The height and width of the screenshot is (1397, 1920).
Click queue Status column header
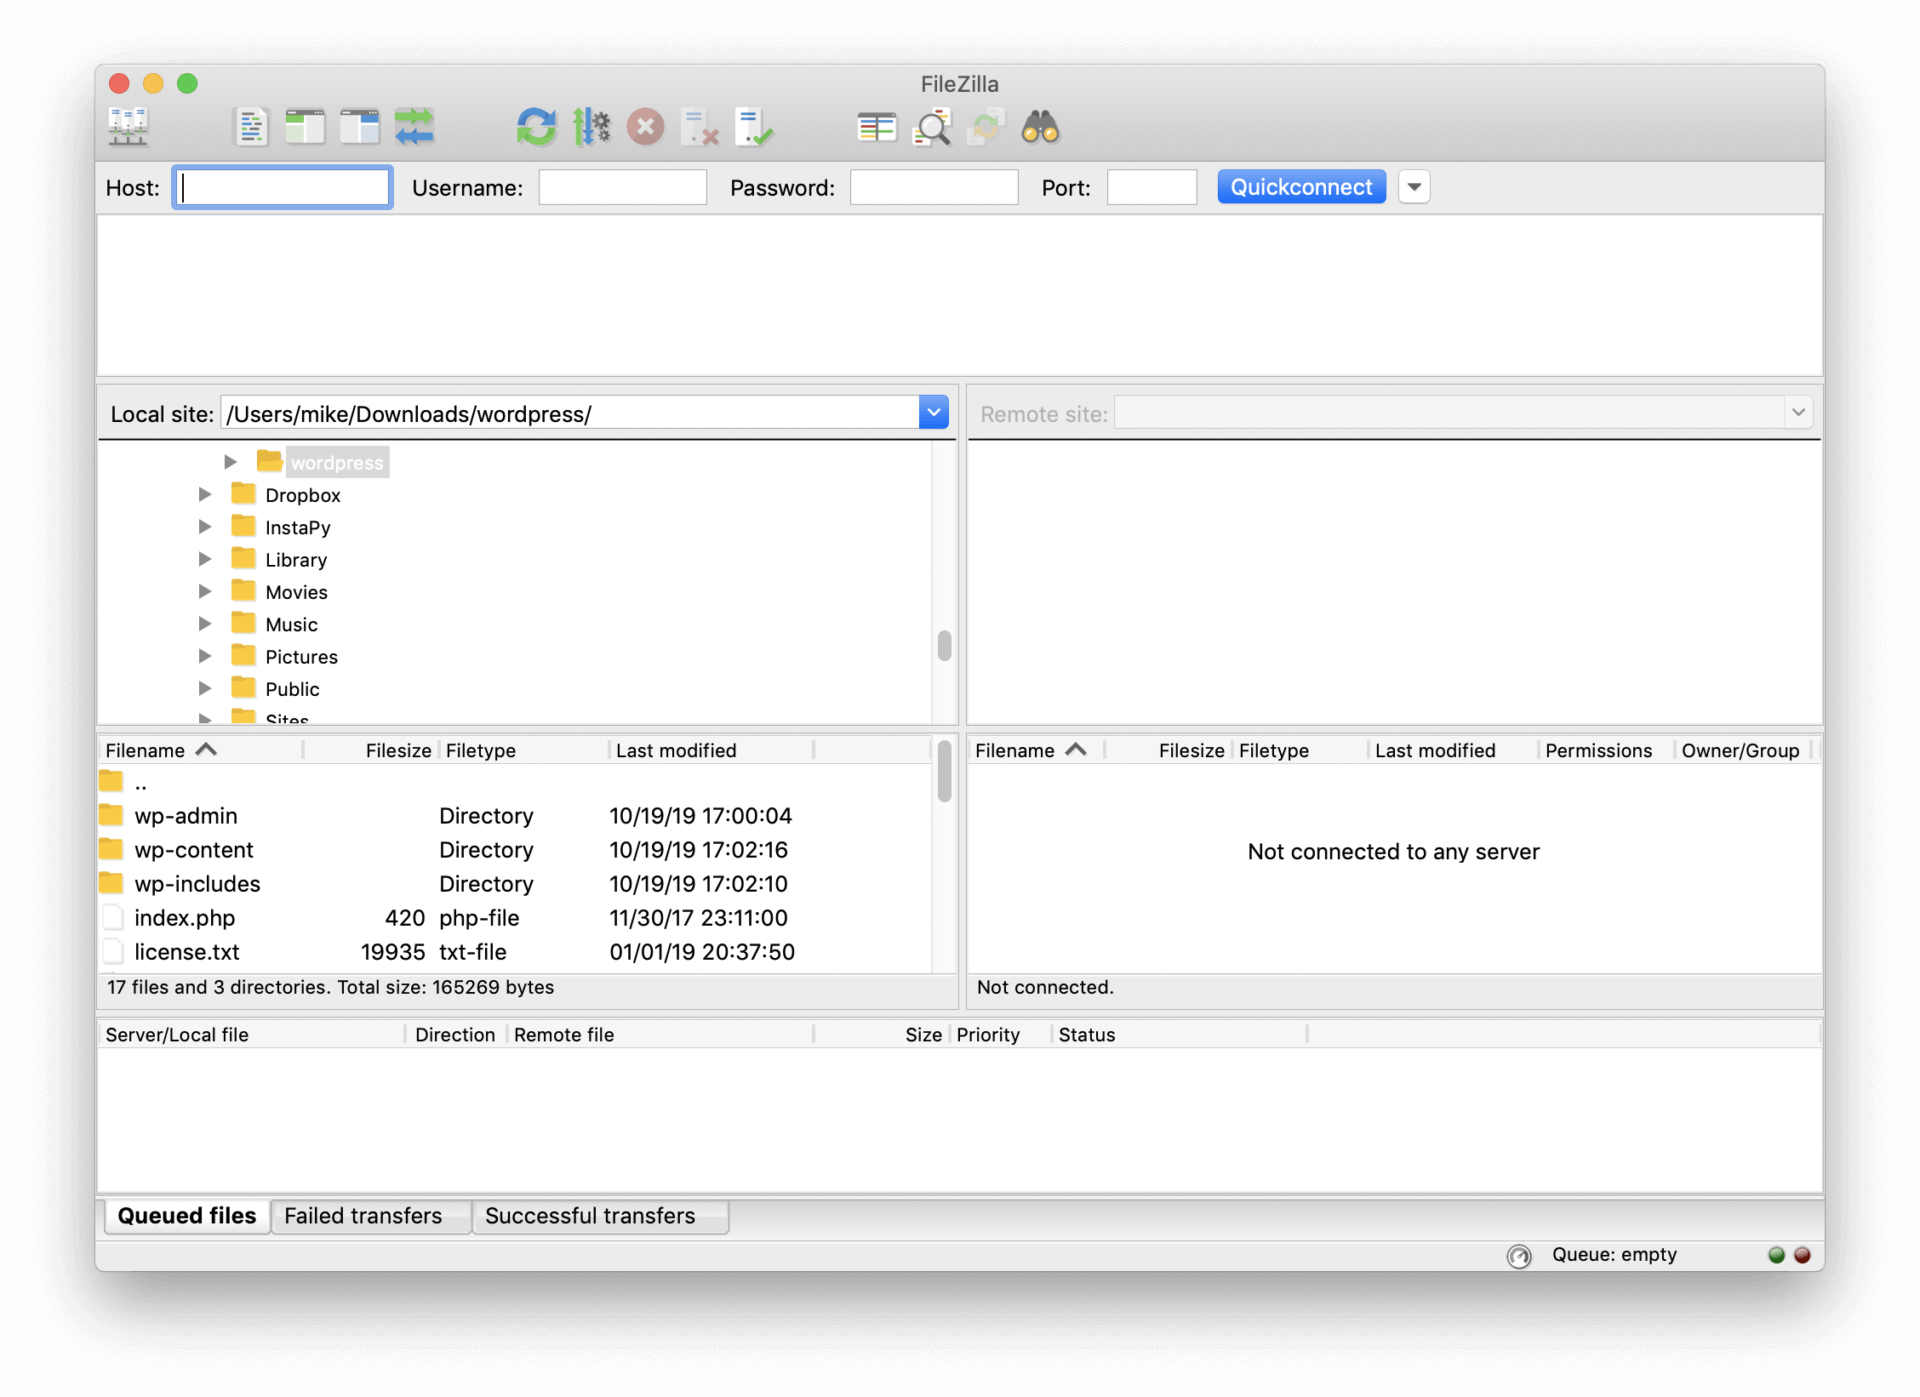coord(1180,1035)
